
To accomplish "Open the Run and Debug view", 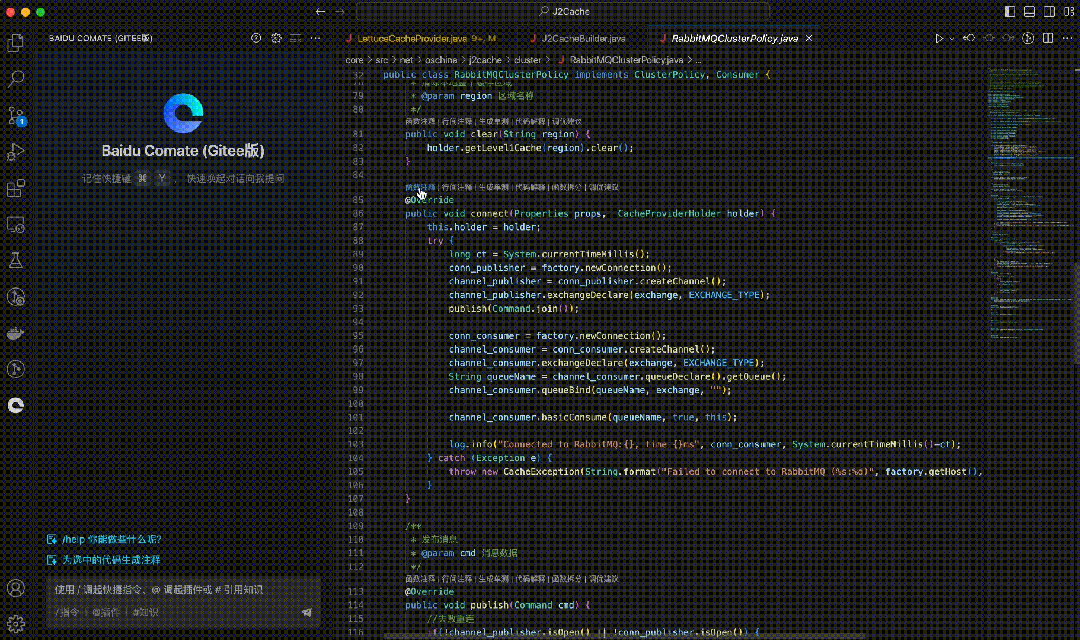I will coord(16,152).
